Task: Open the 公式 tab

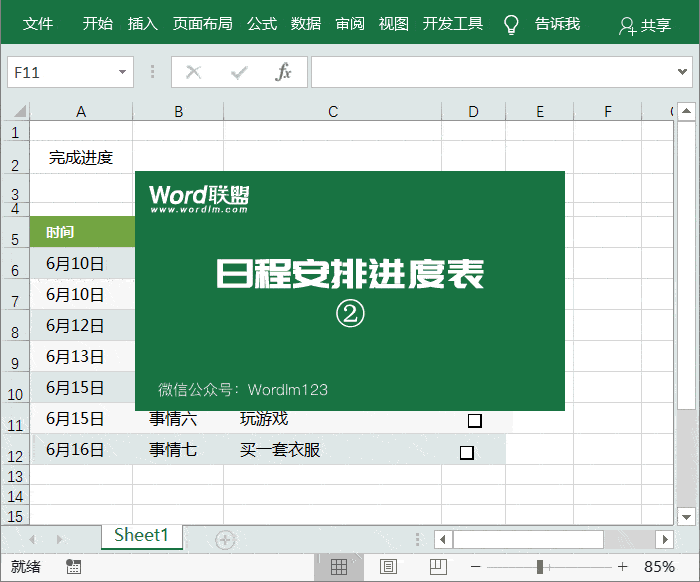Action: [x=262, y=24]
